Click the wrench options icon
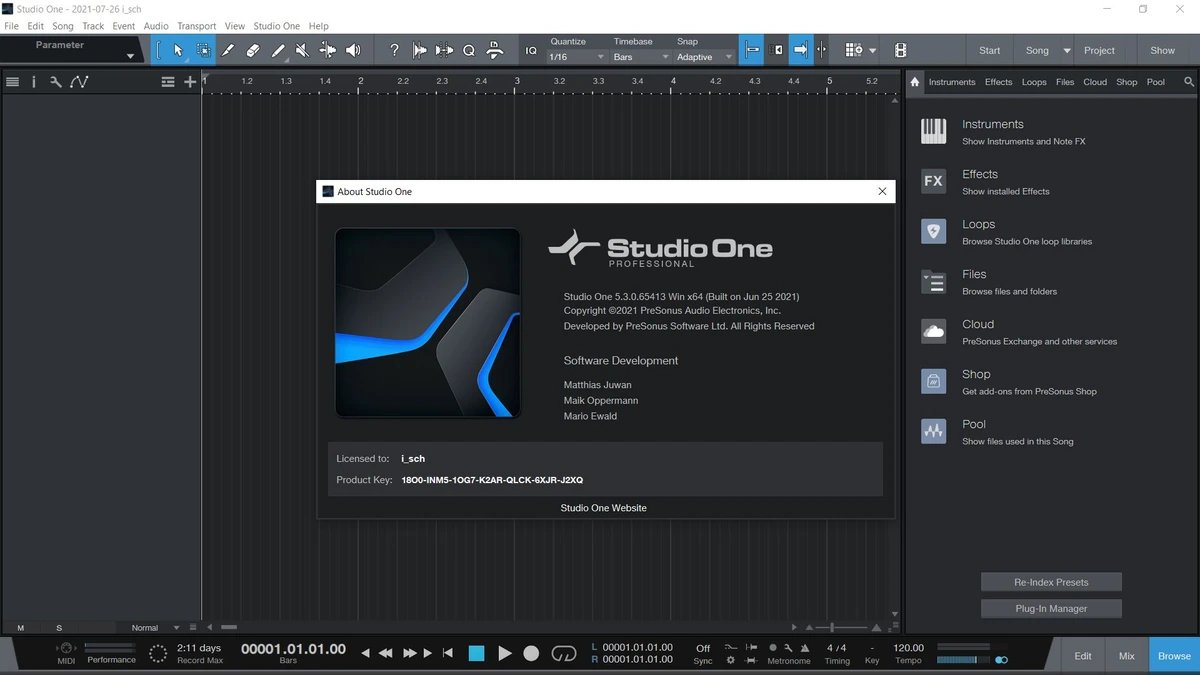Screen dimensions: 1200x675 [x=56, y=82]
